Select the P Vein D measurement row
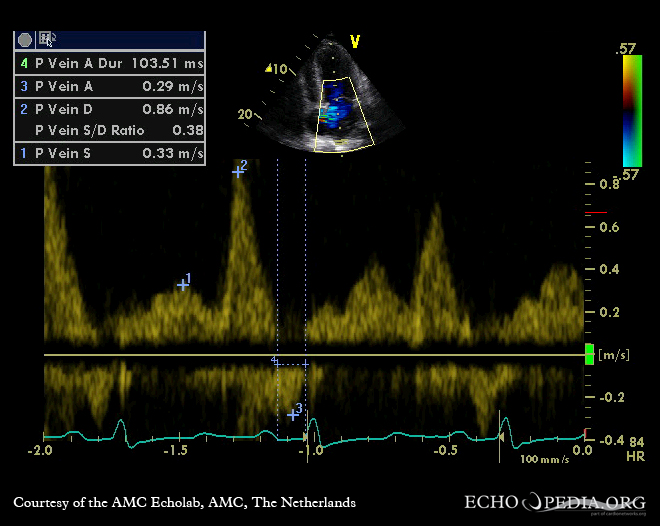660x526 pixels. (x=109, y=109)
